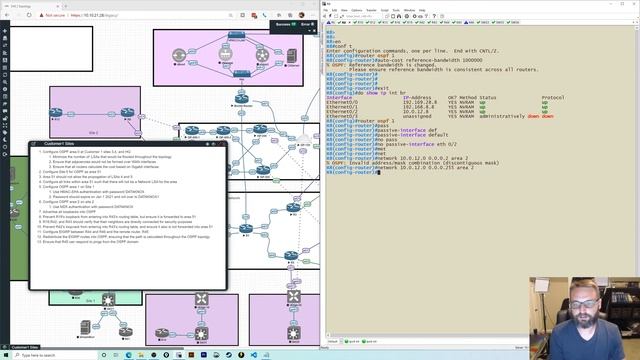Click the Error counter in notification panel
The image size is (640, 360).
point(307,24)
